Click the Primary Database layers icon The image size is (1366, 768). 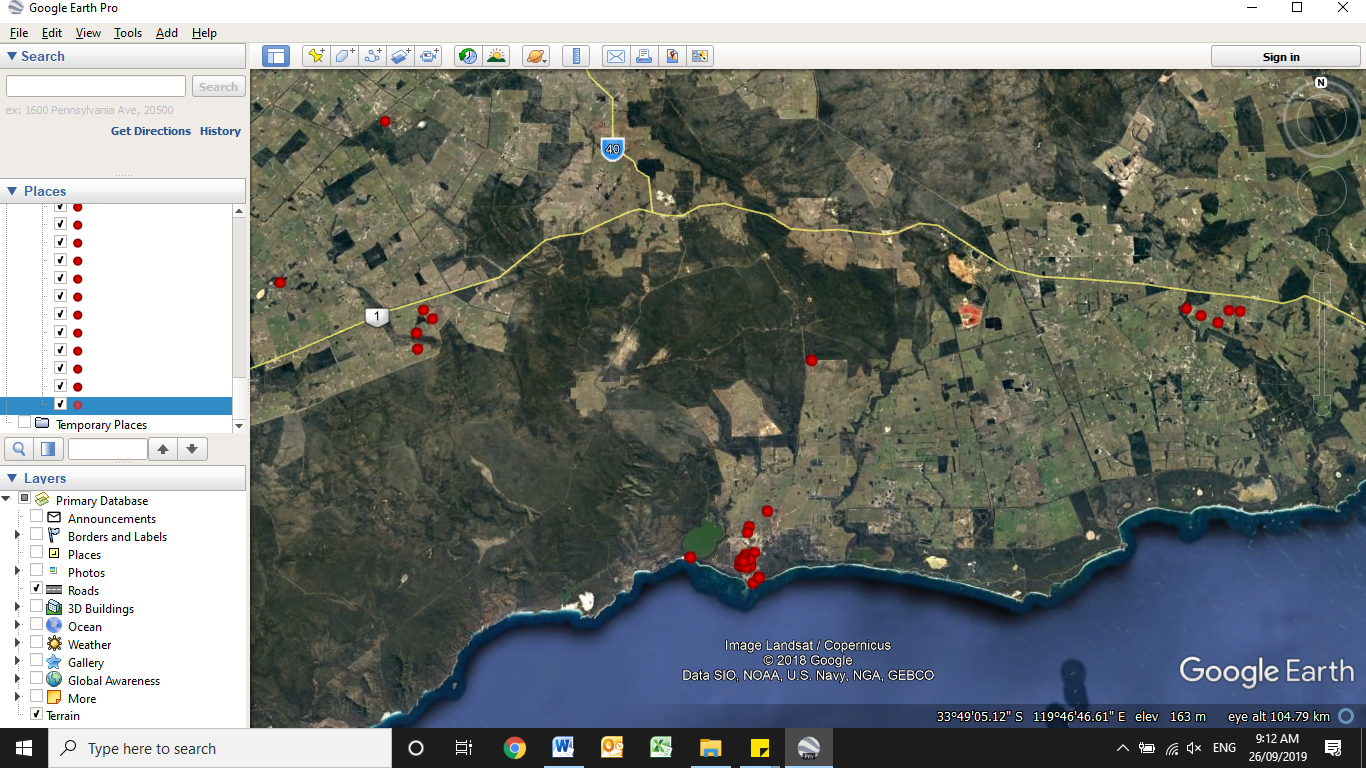click(x=42, y=500)
